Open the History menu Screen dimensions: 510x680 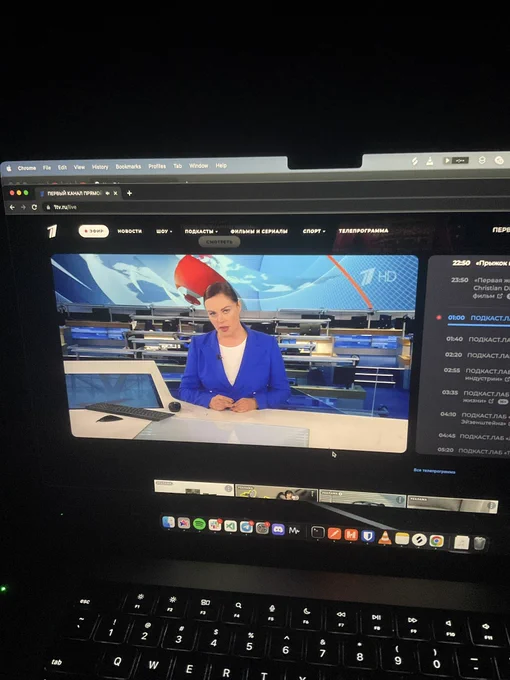[x=100, y=167]
